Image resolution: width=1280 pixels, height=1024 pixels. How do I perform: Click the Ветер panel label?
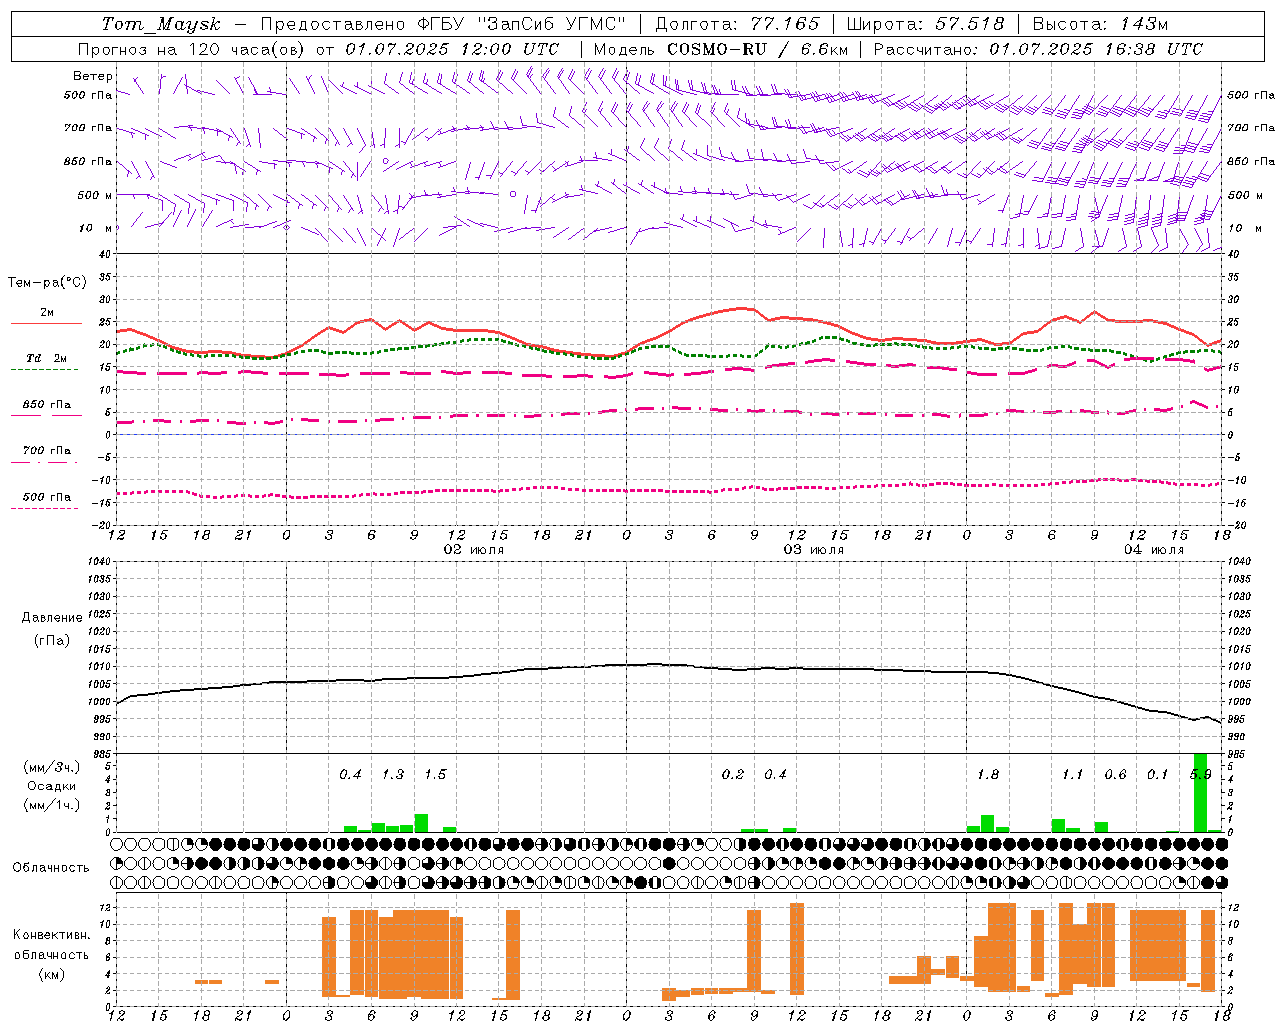click(x=93, y=76)
